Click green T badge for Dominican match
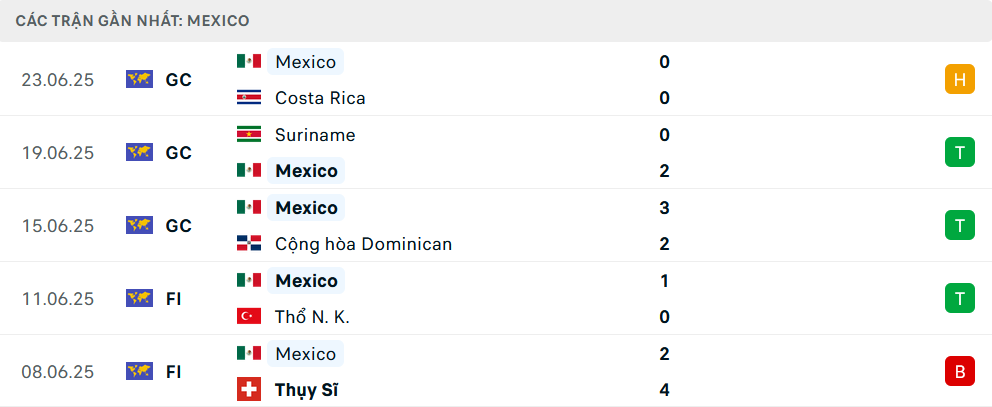The image size is (992, 407). pyautogui.click(x=960, y=225)
